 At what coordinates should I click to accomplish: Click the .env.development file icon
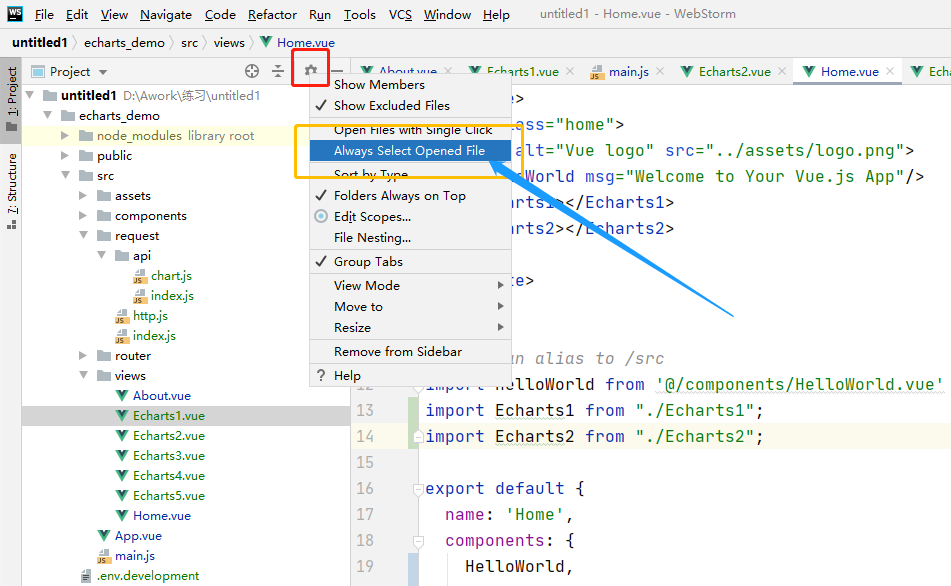point(86,576)
